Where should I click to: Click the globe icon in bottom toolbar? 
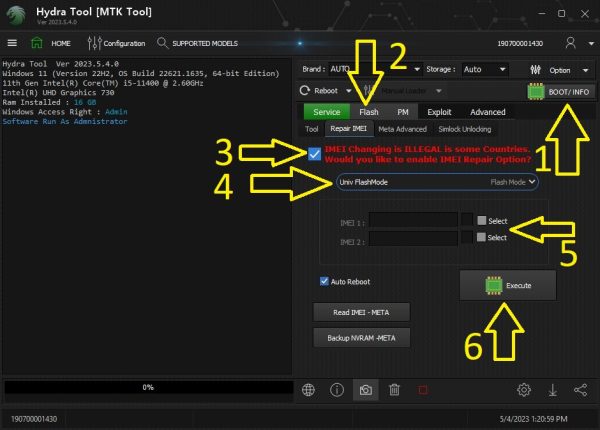[308, 390]
